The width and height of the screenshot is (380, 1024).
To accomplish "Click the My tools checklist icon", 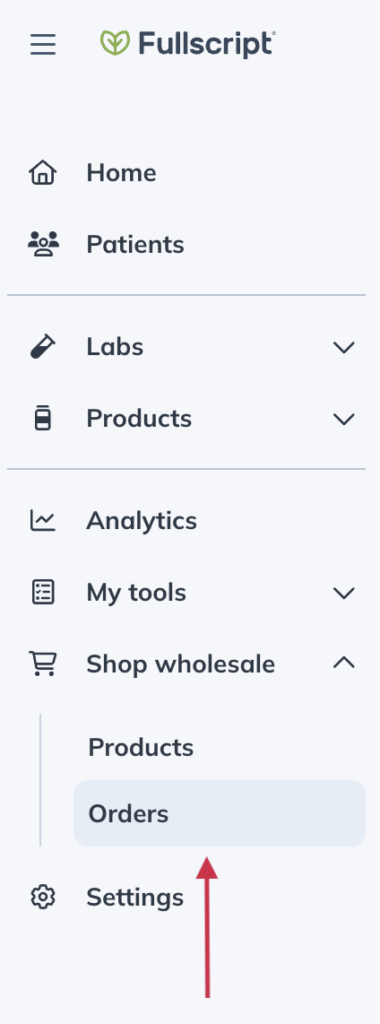I will pos(43,592).
